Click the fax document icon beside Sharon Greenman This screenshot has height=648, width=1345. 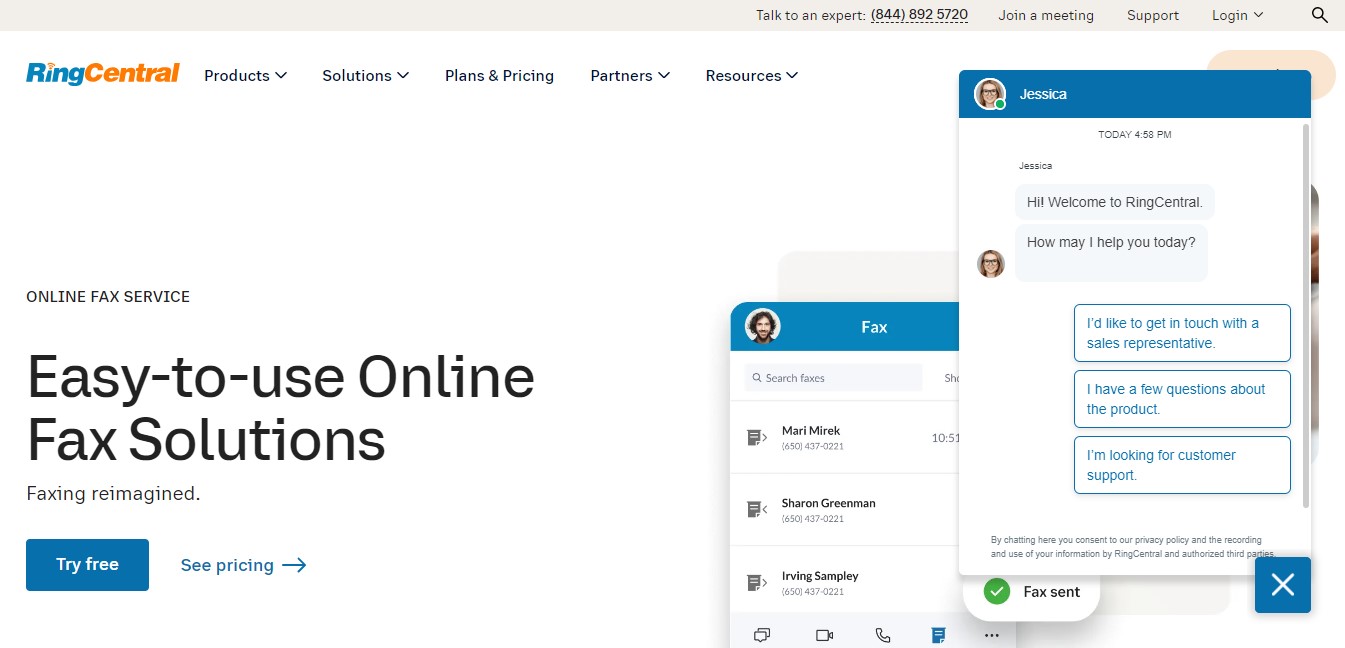pyautogui.click(x=757, y=510)
